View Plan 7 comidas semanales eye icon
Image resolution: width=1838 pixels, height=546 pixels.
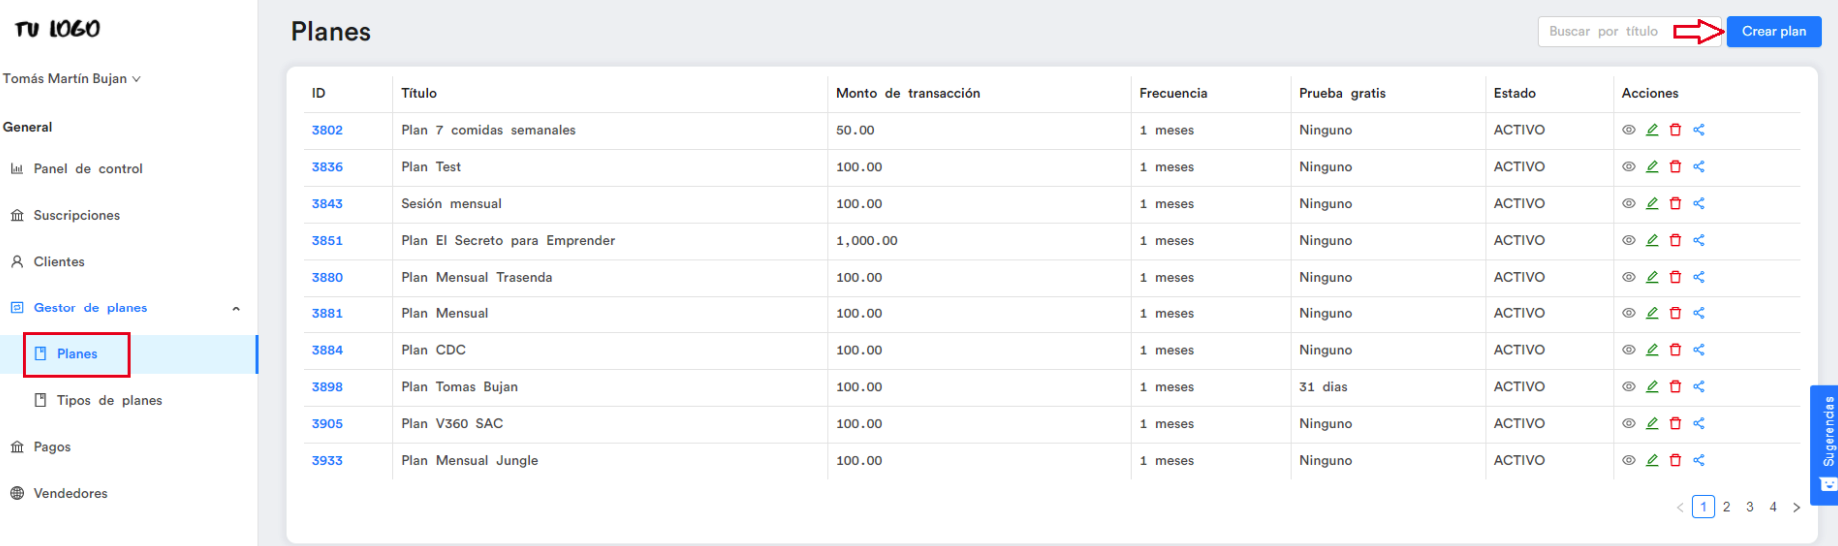1628,130
